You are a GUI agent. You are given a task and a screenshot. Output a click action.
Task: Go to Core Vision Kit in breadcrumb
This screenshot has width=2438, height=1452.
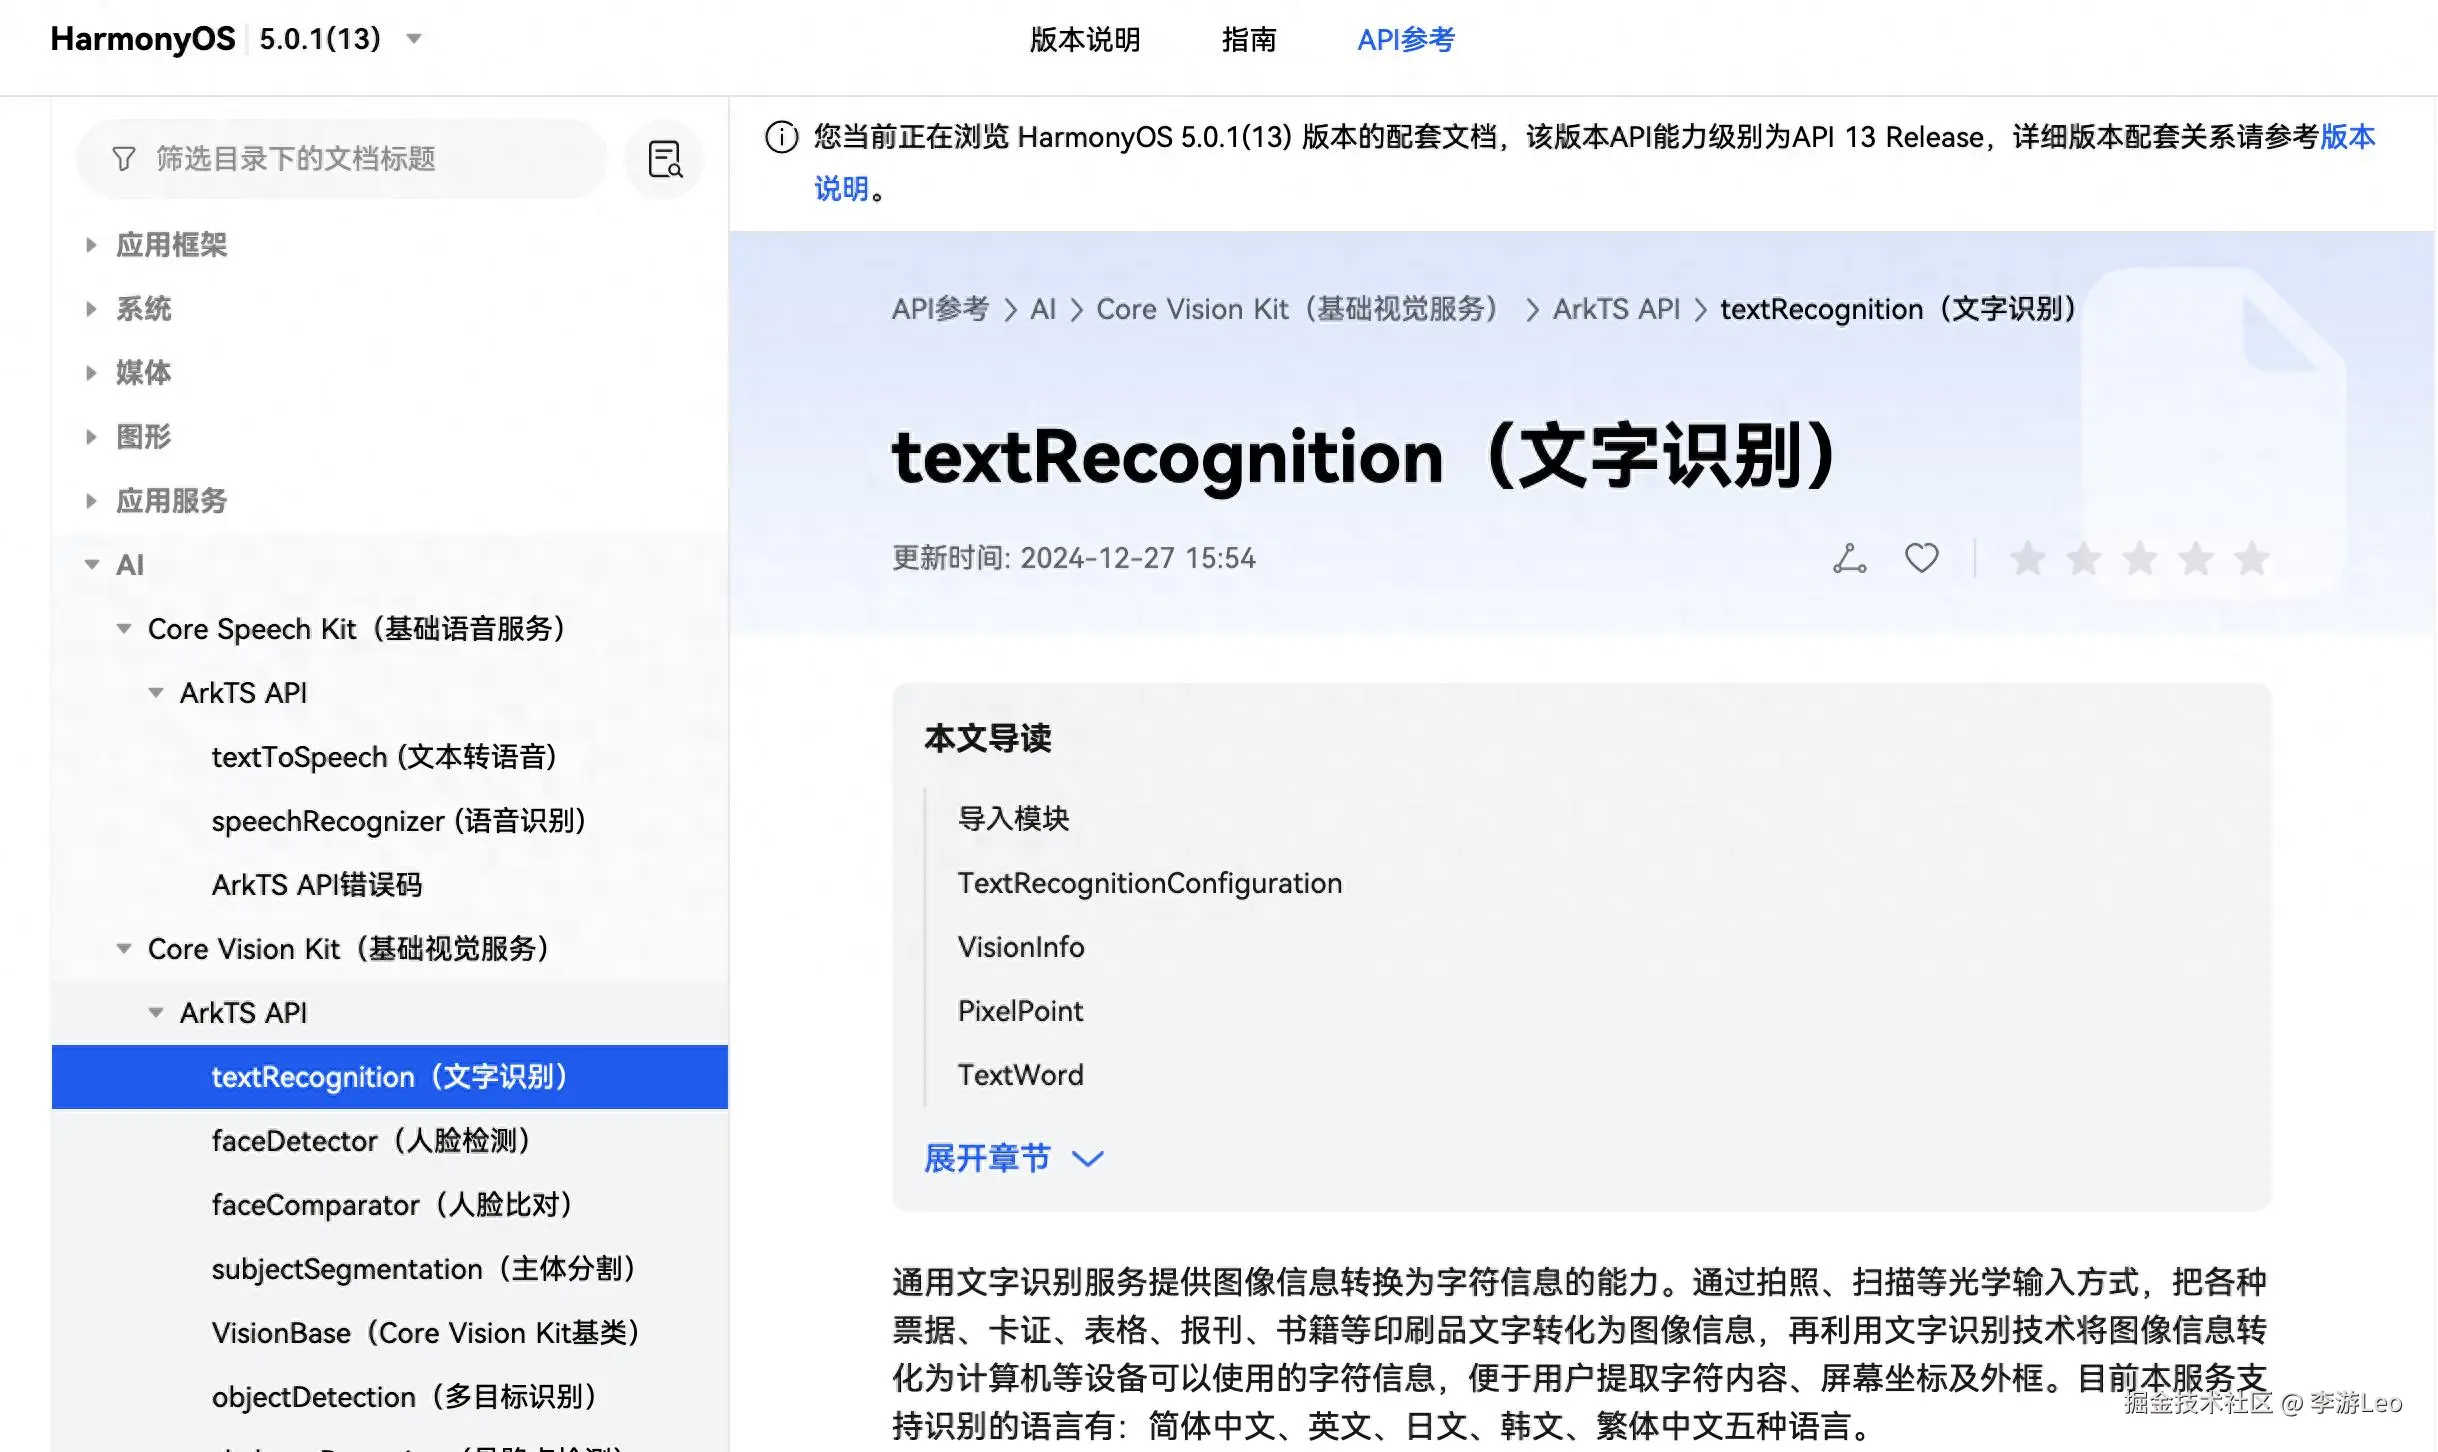[1299, 309]
